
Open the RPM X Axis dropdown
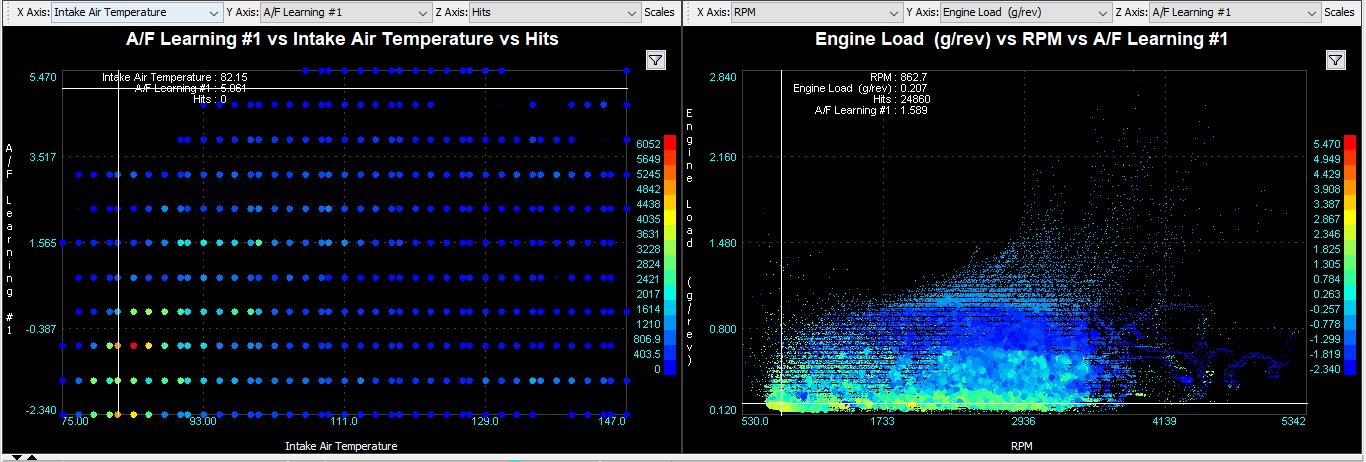tap(815, 13)
